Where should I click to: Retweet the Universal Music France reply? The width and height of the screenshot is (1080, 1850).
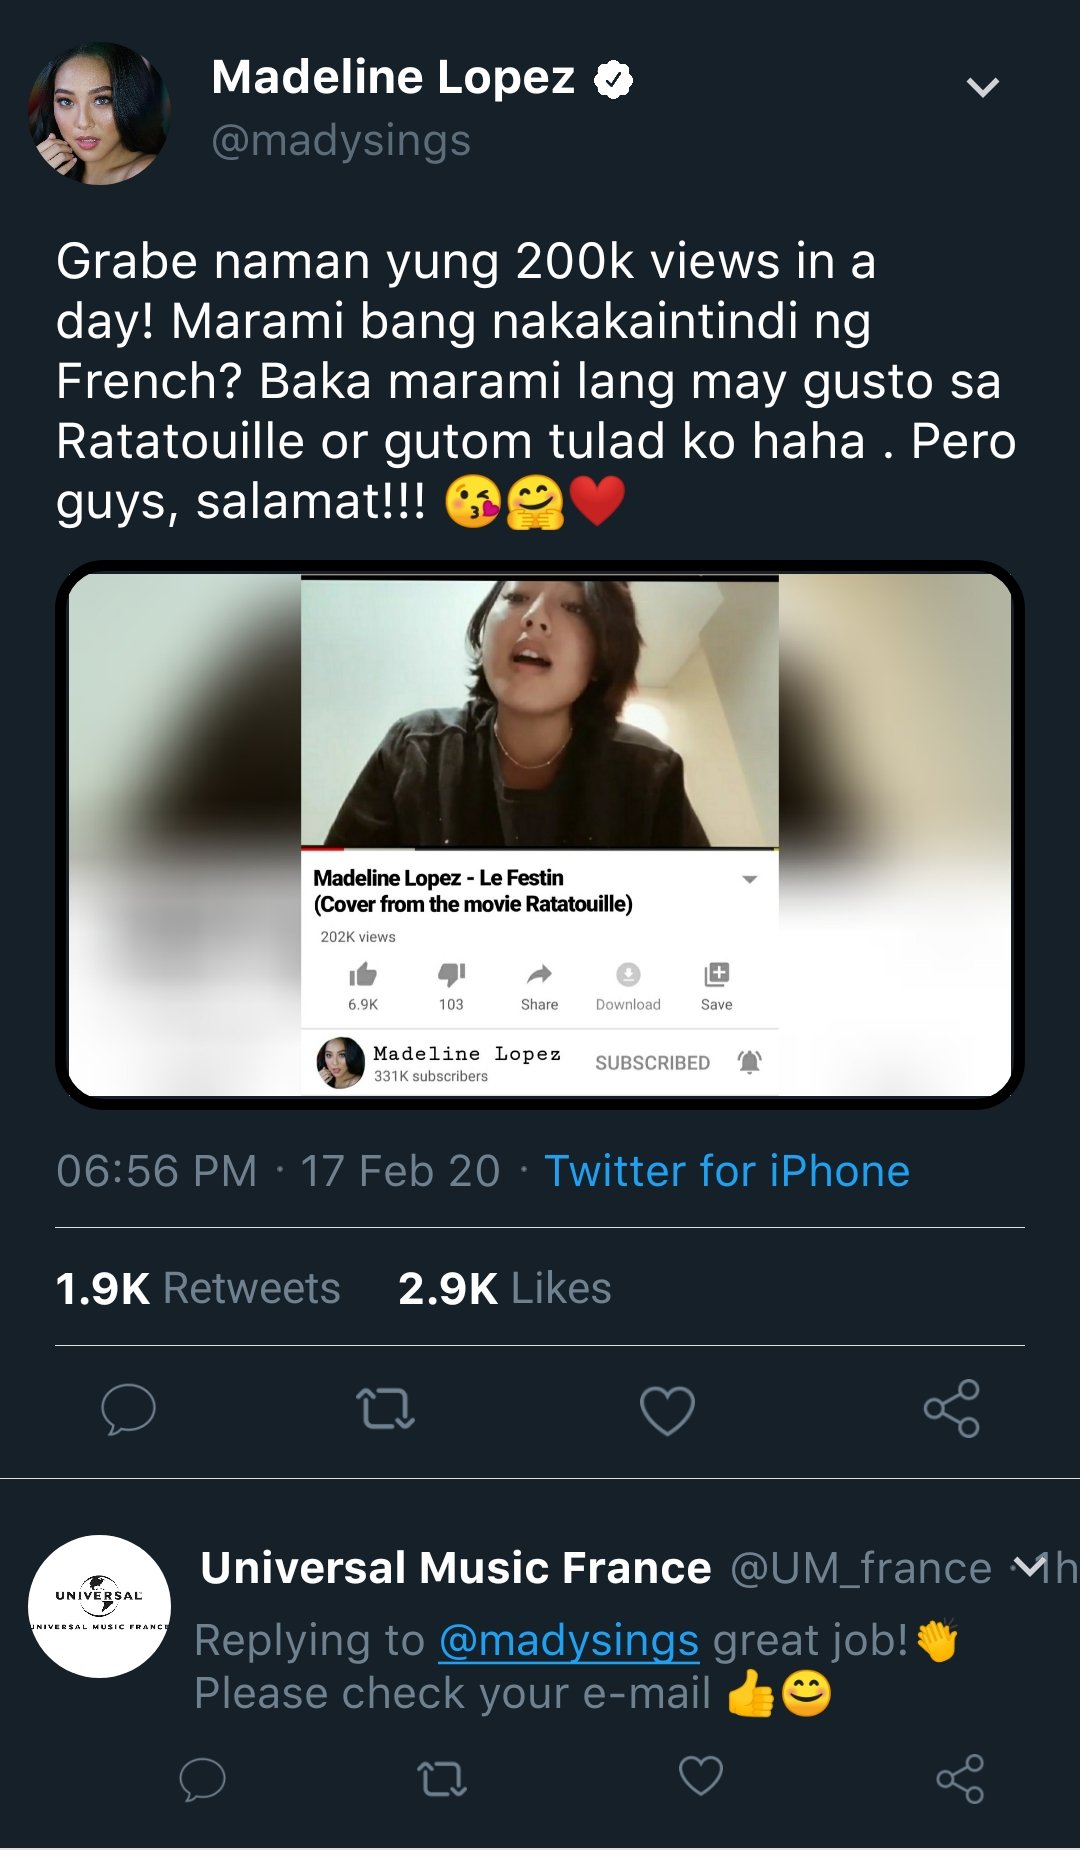click(442, 1779)
